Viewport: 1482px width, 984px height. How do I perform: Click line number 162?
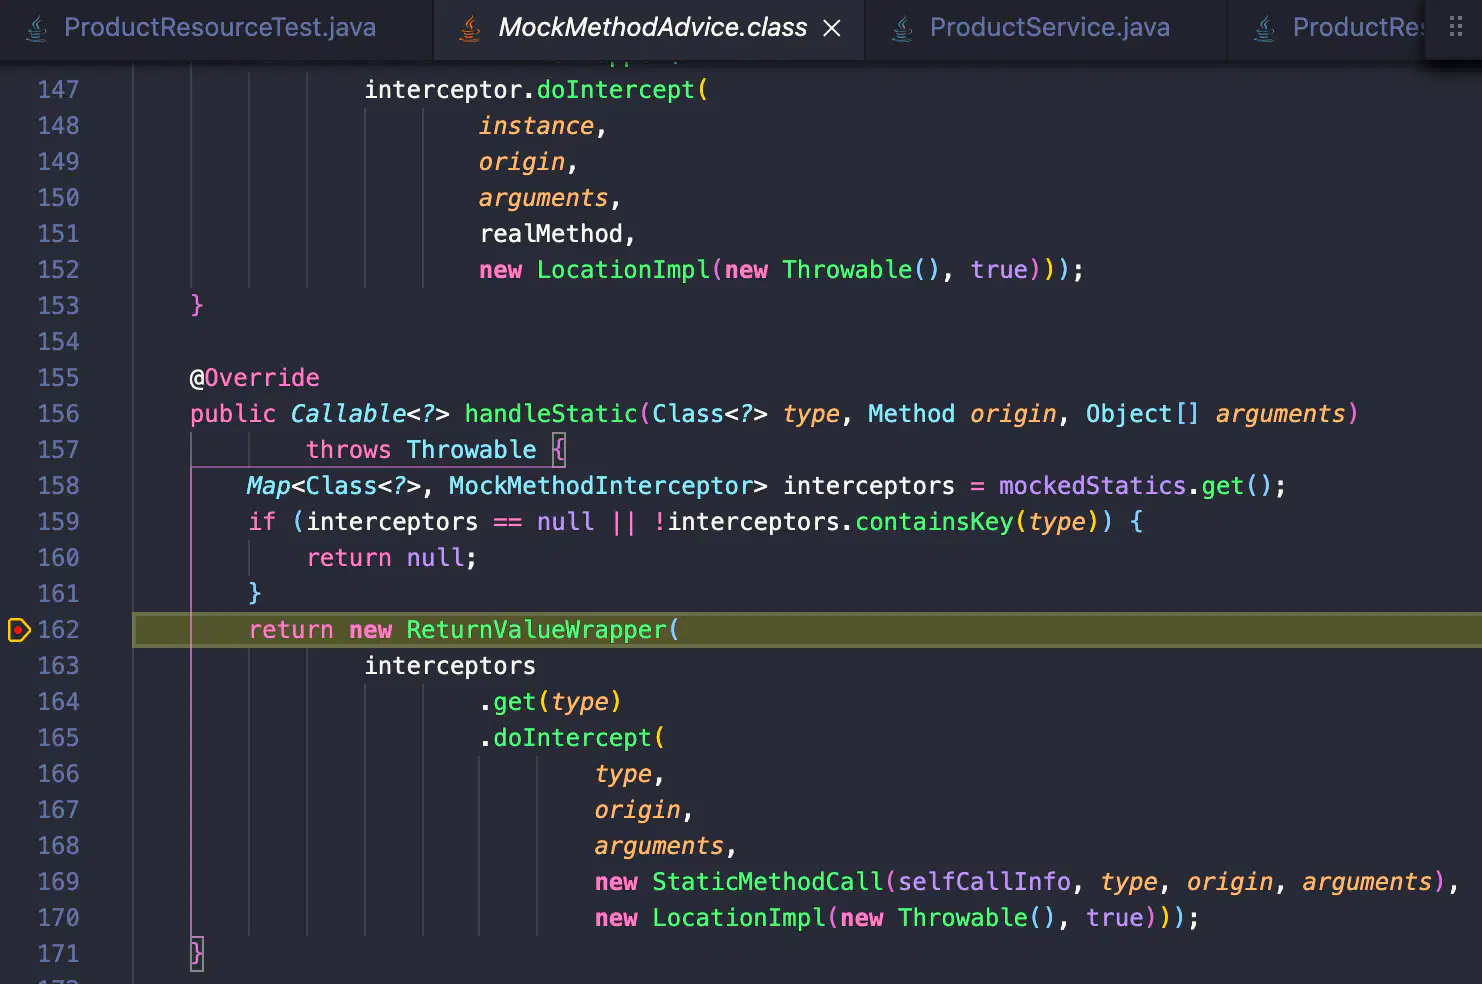point(58,630)
